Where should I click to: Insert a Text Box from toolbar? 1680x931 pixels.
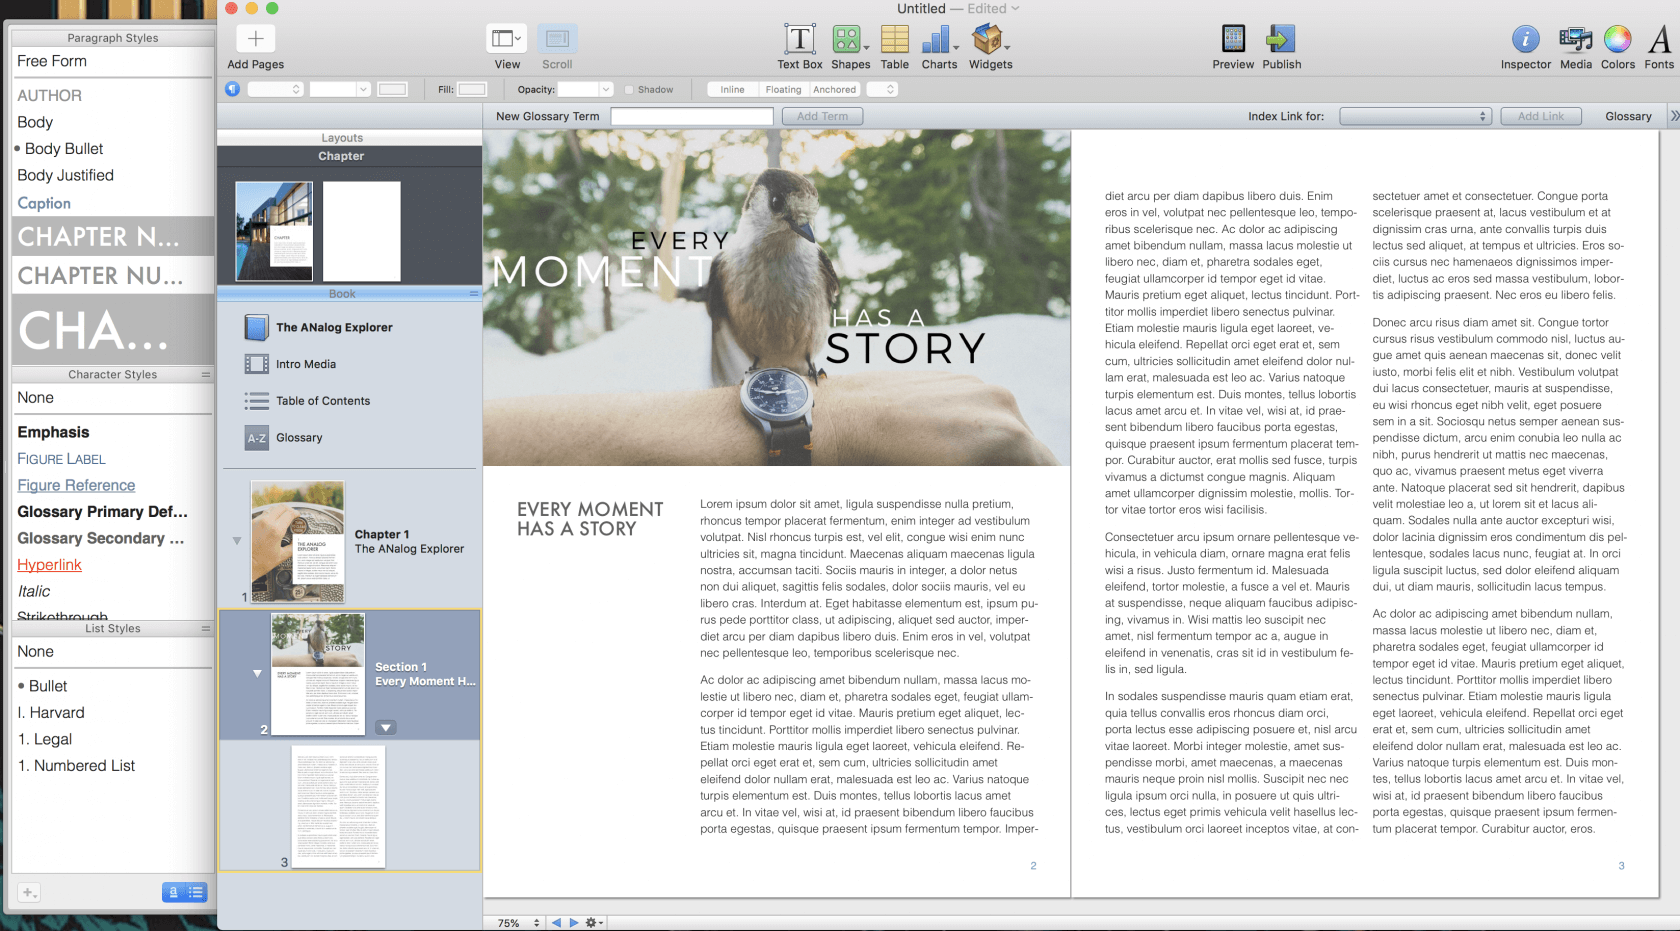[799, 39]
